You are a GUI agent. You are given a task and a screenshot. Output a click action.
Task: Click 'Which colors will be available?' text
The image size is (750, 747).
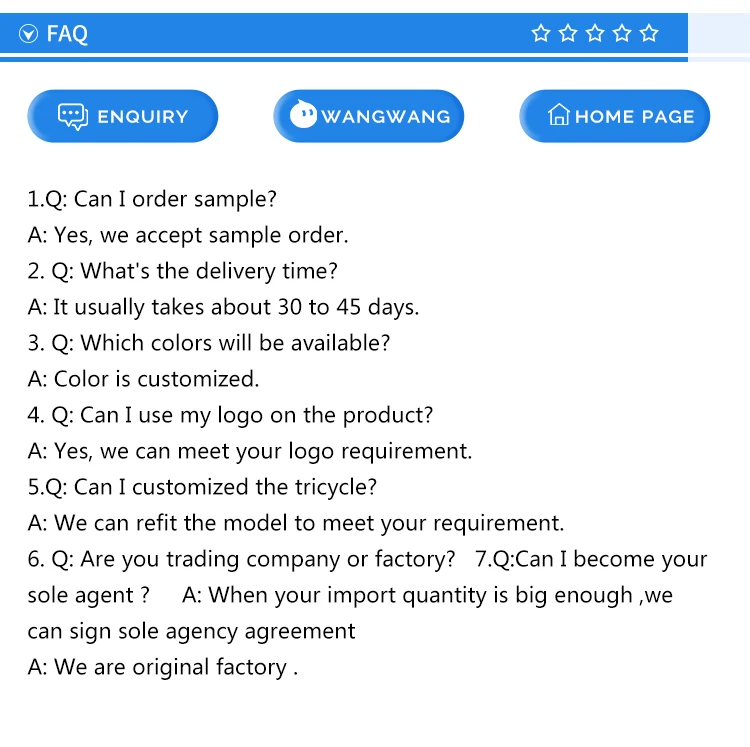tap(208, 343)
